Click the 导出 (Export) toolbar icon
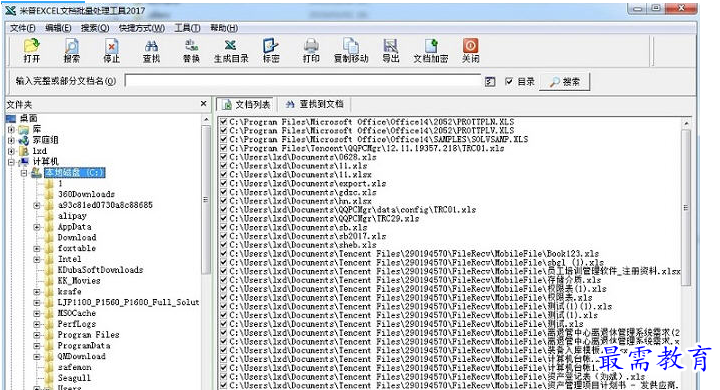This screenshot has height=390, width=720. (391, 51)
